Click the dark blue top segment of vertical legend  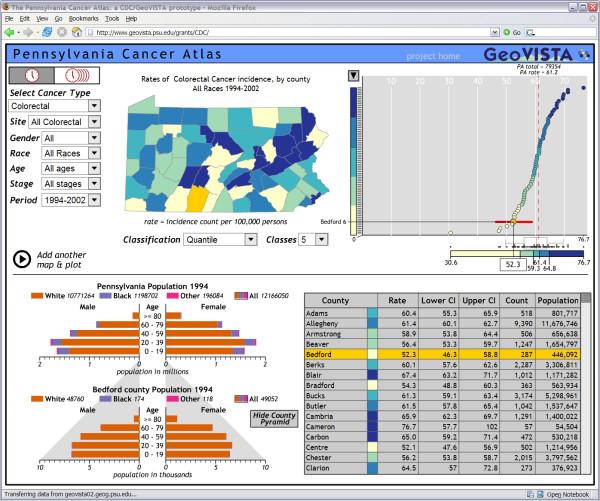(354, 102)
